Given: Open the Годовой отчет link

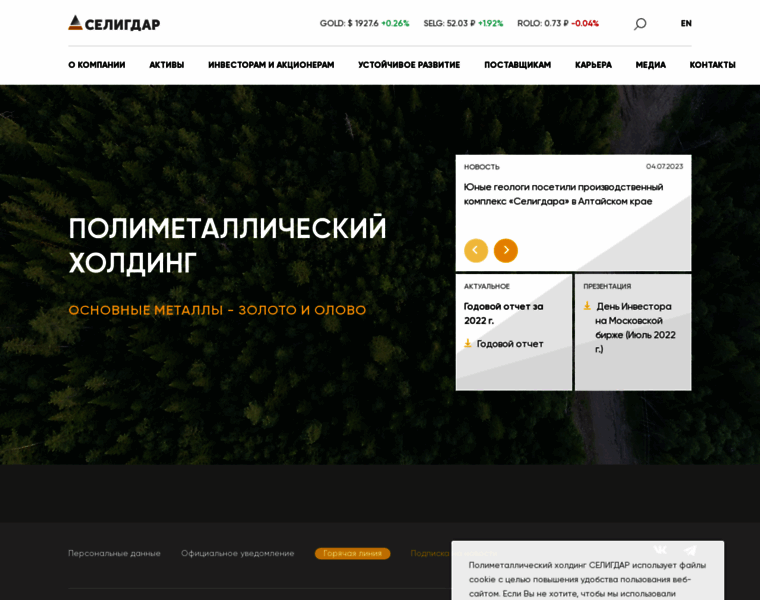Looking at the screenshot, I should 510,344.
